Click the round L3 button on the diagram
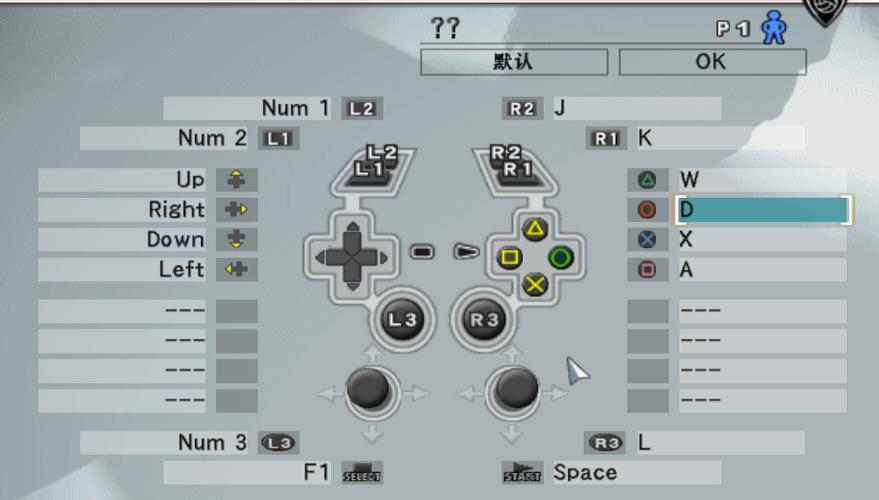 tap(403, 320)
